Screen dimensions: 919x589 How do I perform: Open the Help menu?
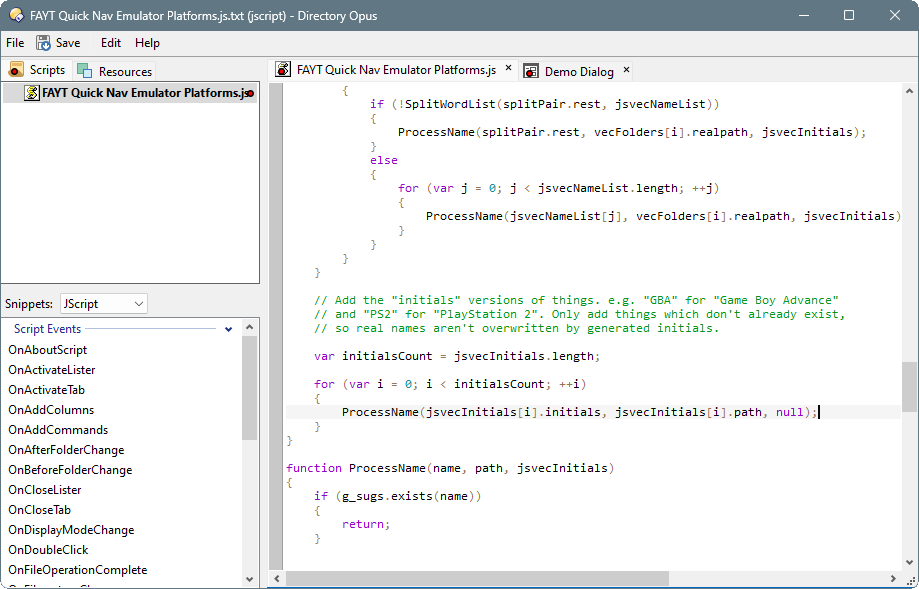147,43
